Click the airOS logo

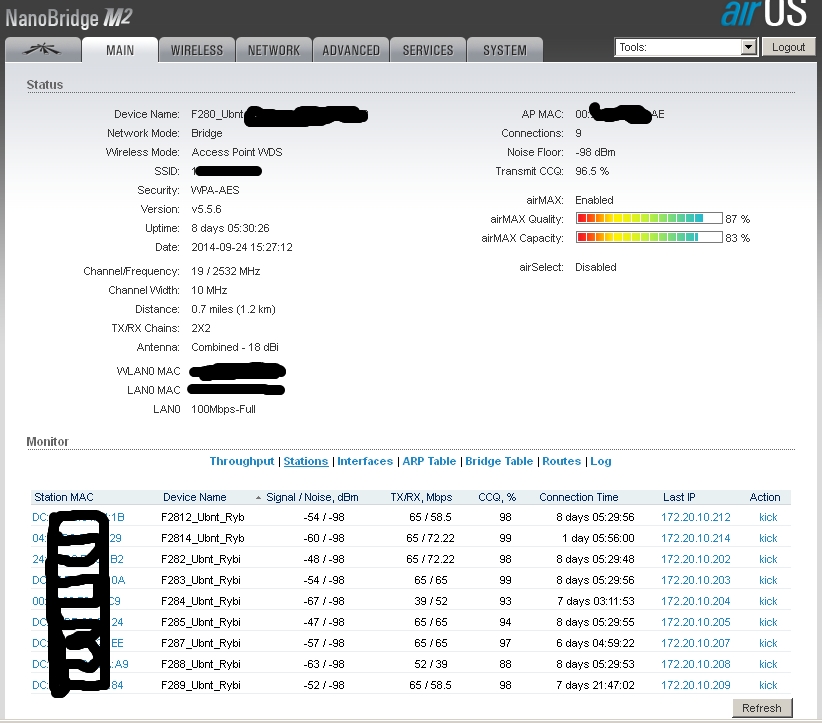[x=763, y=15]
